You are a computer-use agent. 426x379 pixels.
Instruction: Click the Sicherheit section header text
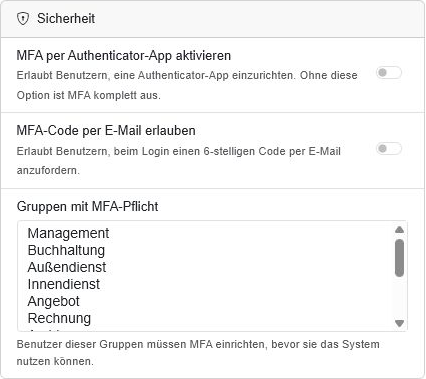66,18
